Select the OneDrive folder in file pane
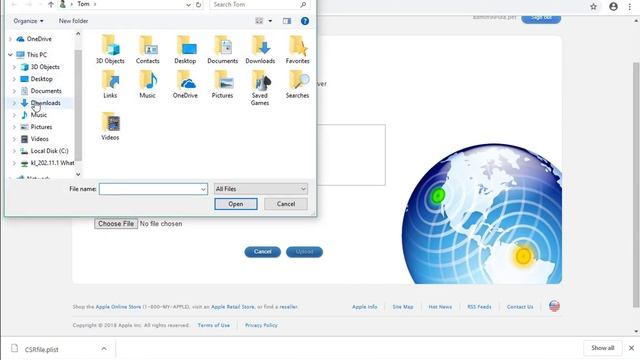Viewport: 640px width, 360px height. coord(185,84)
